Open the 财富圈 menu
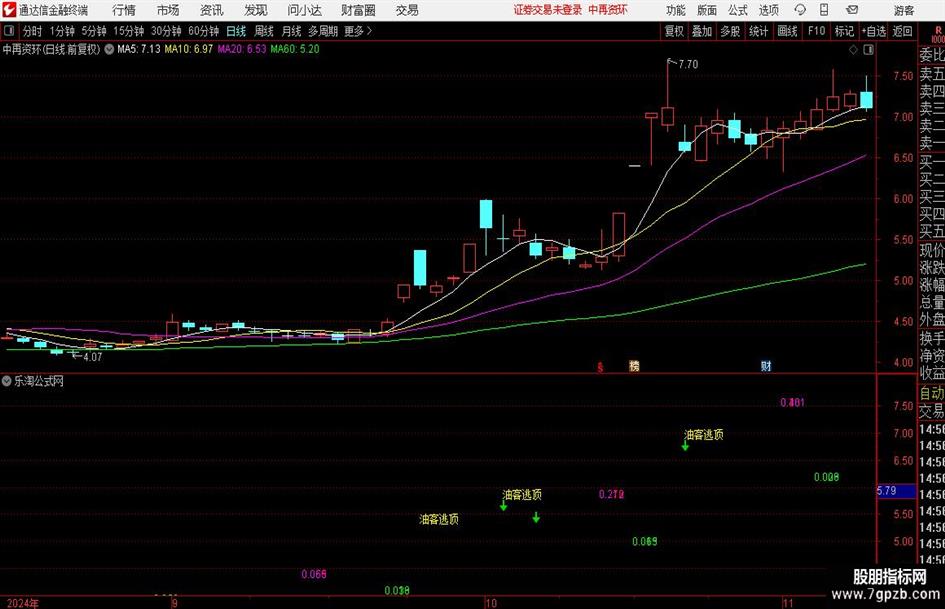This screenshot has height=609, width=945. pos(358,10)
